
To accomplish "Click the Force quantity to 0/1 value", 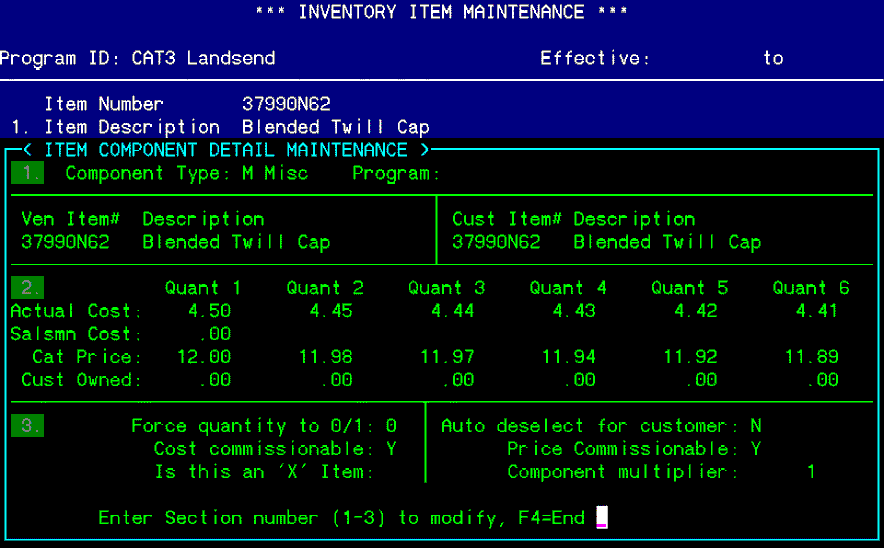I will (392, 426).
